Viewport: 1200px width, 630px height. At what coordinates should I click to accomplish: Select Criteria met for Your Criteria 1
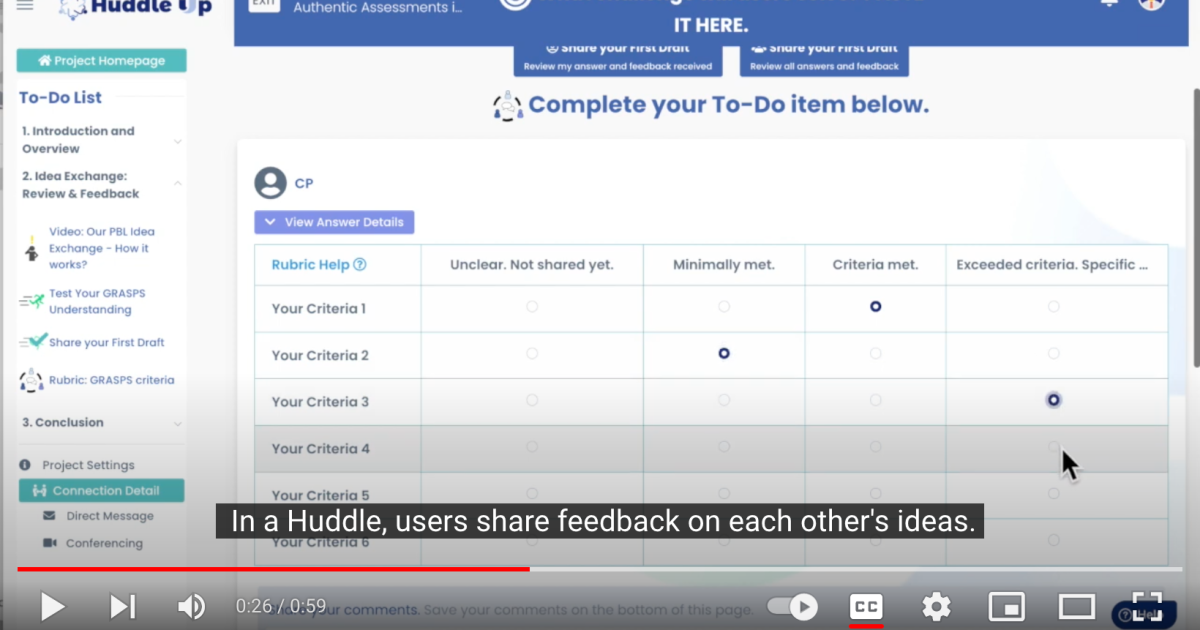click(x=875, y=306)
